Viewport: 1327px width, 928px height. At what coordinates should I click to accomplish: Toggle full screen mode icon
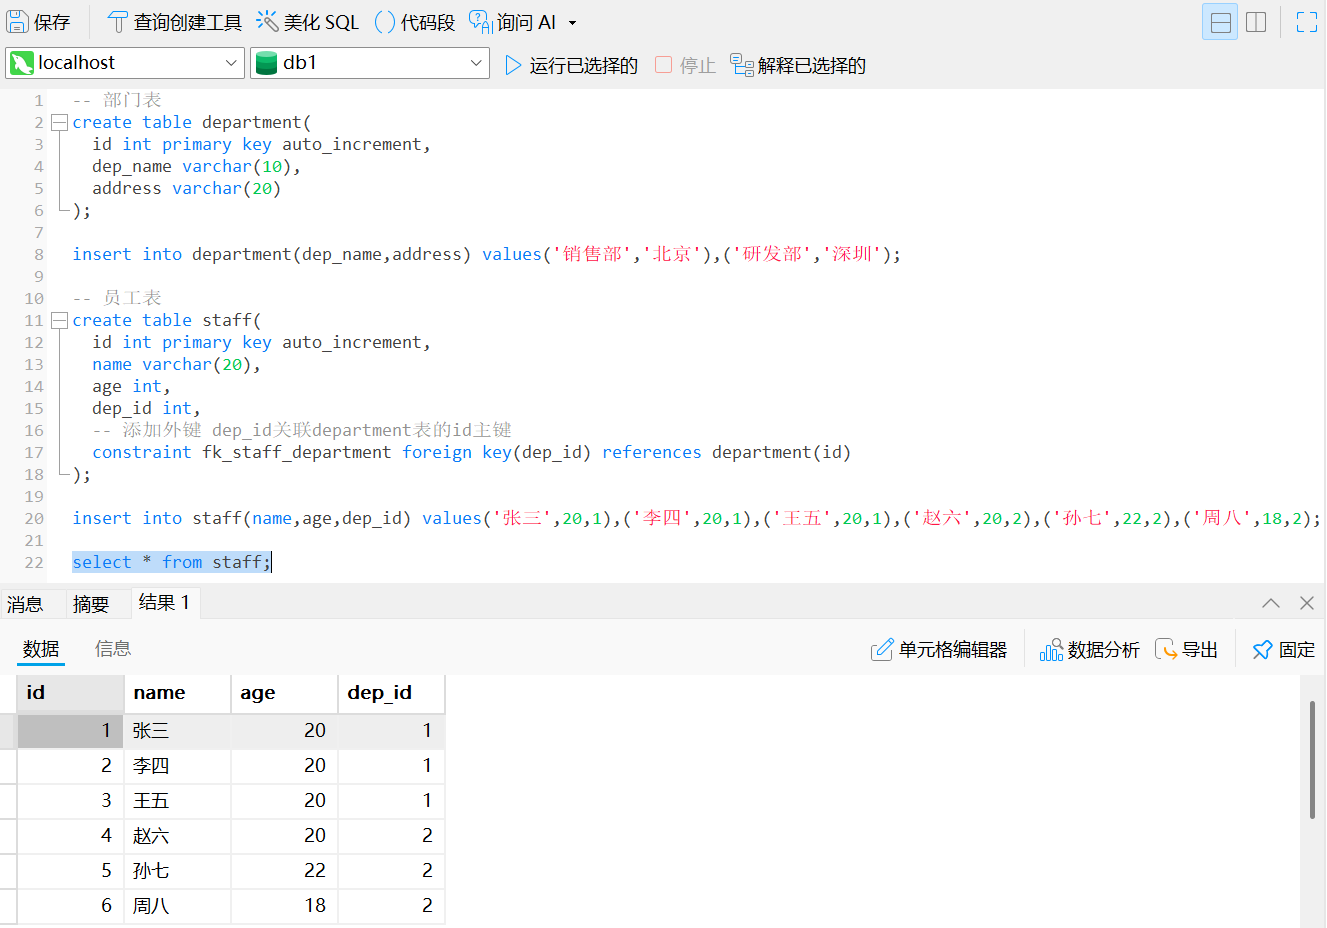tap(1307, 22)
